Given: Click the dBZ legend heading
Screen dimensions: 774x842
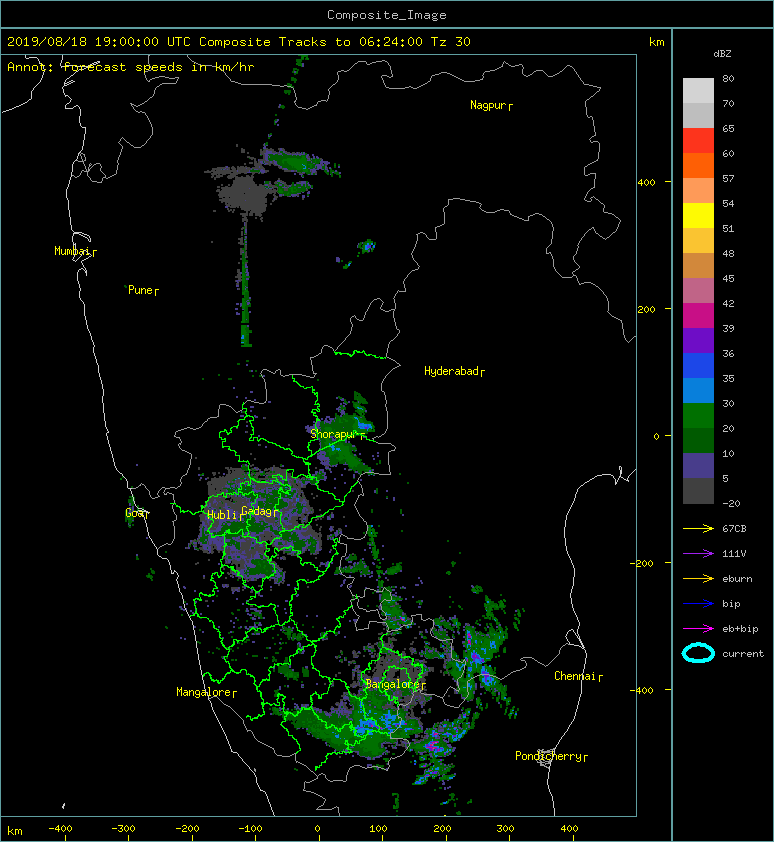Looking at the screenshot, I should (722, 54).
